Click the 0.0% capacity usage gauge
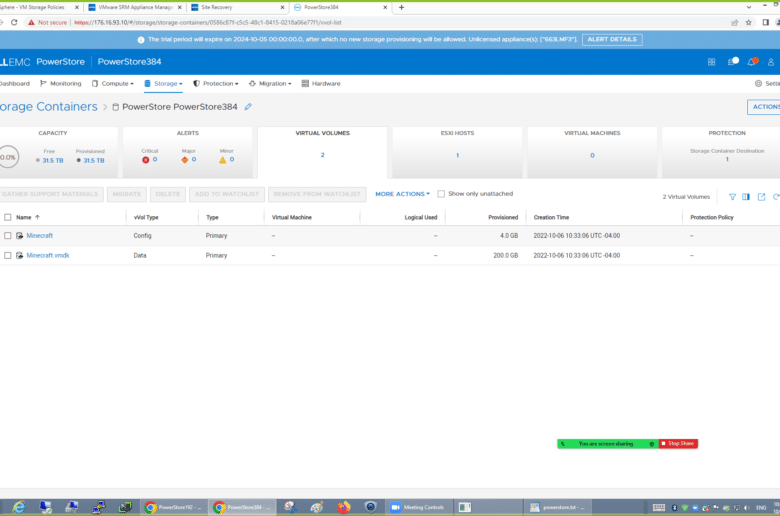Viewport: 780px width, 516px height. click(x=8, y=157)
